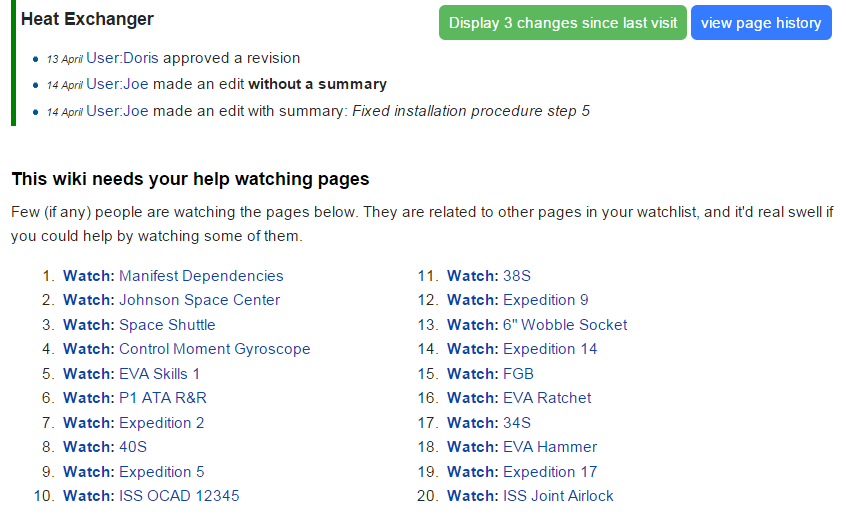Image resolution: width=846 pixels, height=514 pixels.
Task: Watch the Expedition 5 page
Action: (88, 472)
